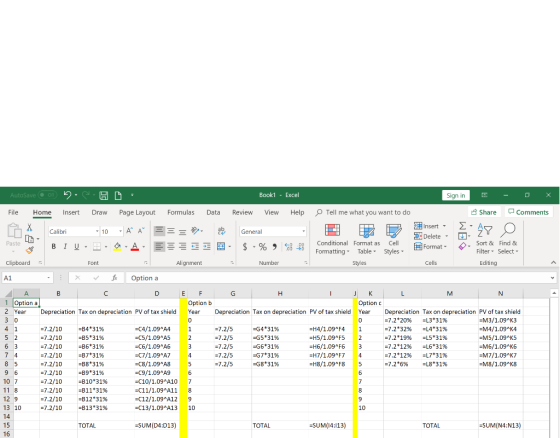Toggle the AutoSave switch
Viewport: 560px width, 438px height.
click(x=47, y=195)
